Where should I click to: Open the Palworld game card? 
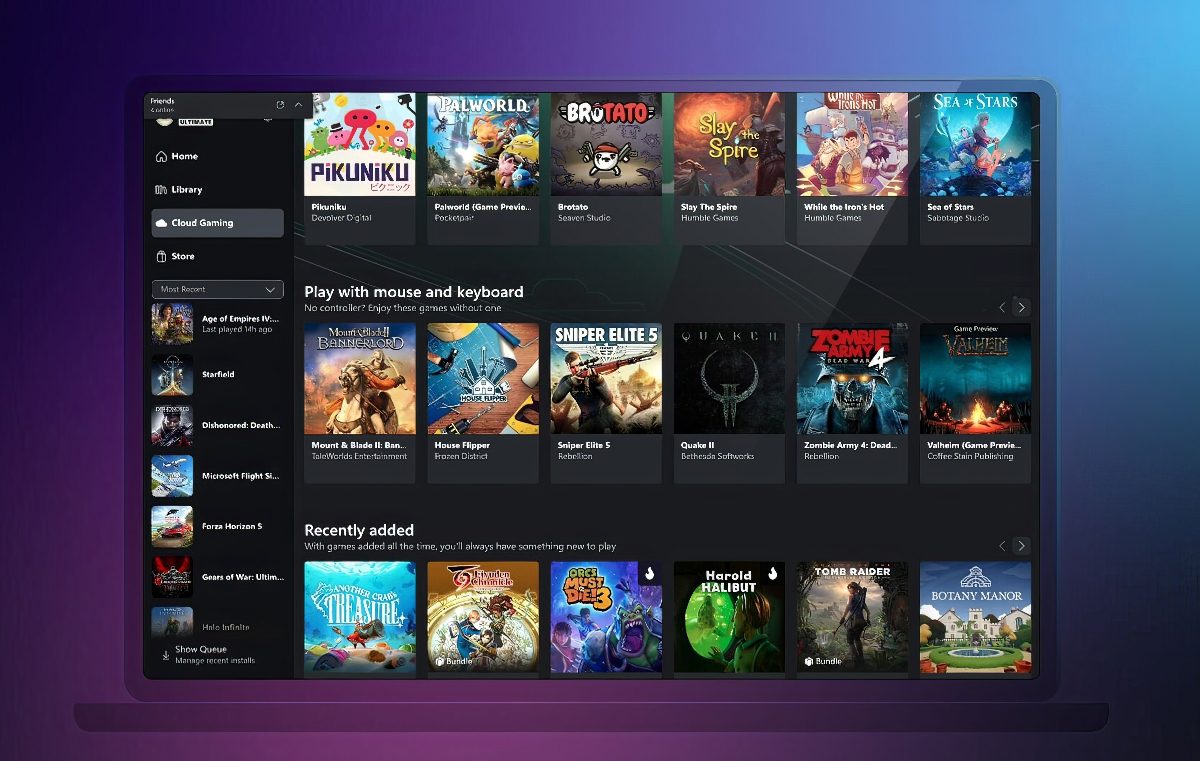(x=483, y=168)
